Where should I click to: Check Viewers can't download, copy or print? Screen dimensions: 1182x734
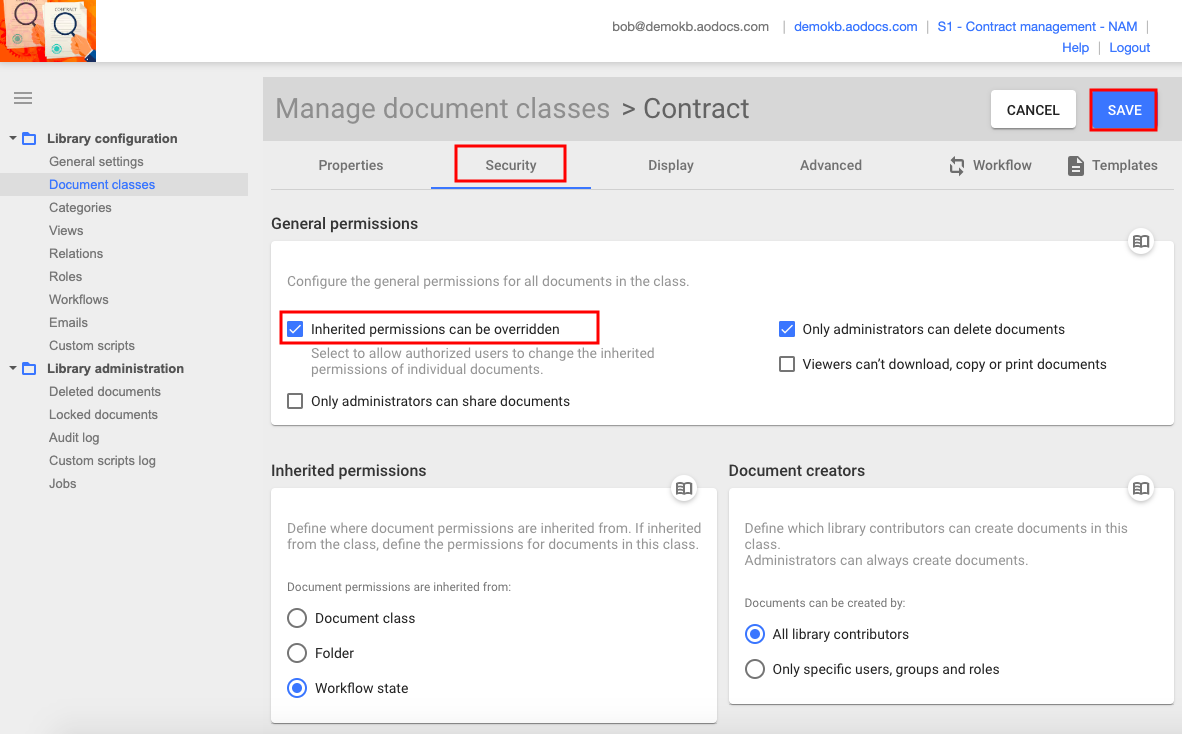pyautogui.click(x=787, y=365)
